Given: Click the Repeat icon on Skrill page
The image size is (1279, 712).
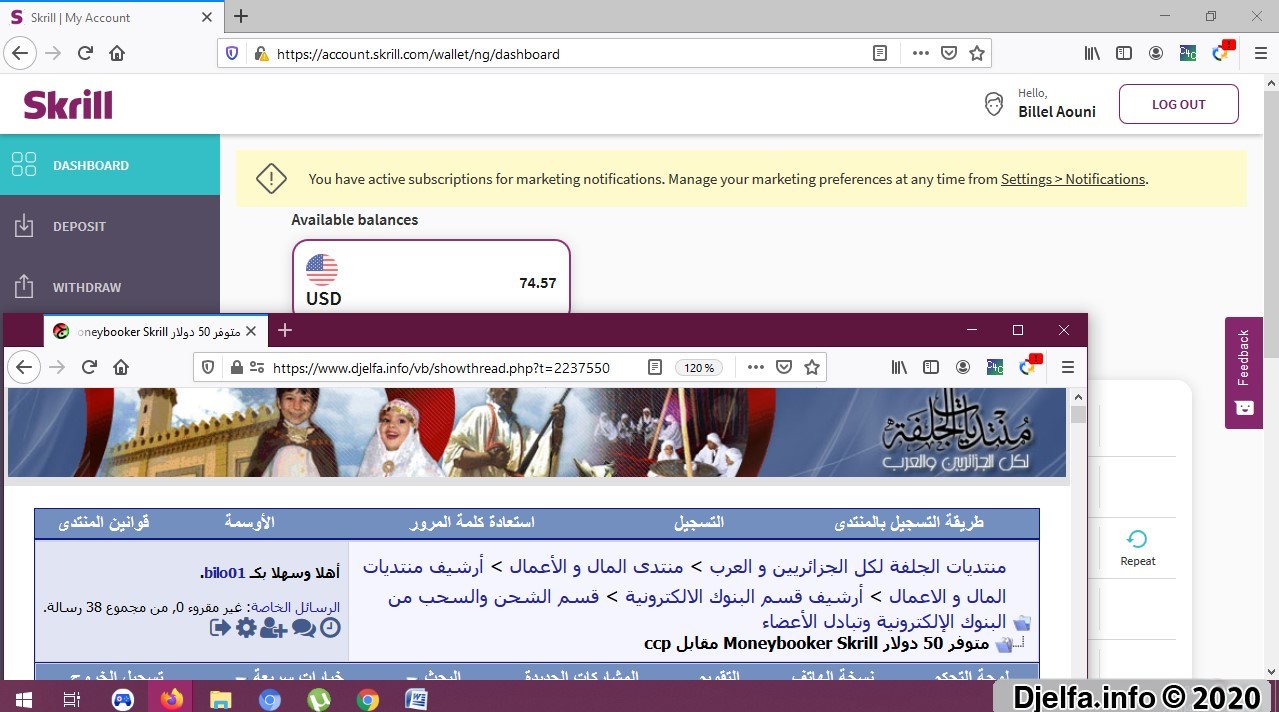Looking at the screenshot, I should [x=1137, y=540].
